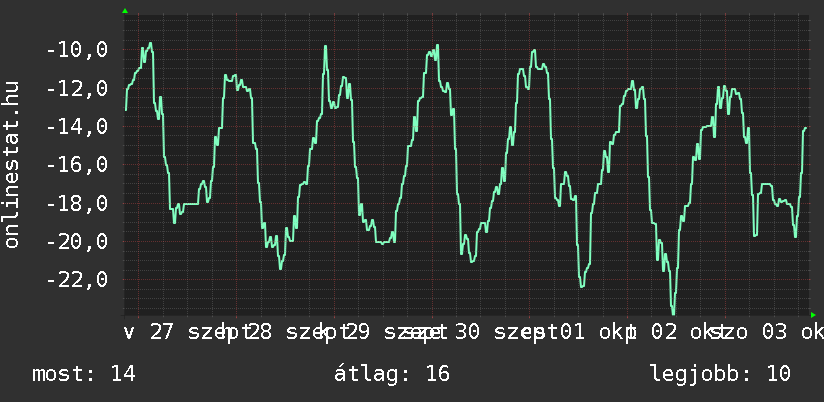
Task: Click the 'átlag: 16' average value
Action: [392, 374]
